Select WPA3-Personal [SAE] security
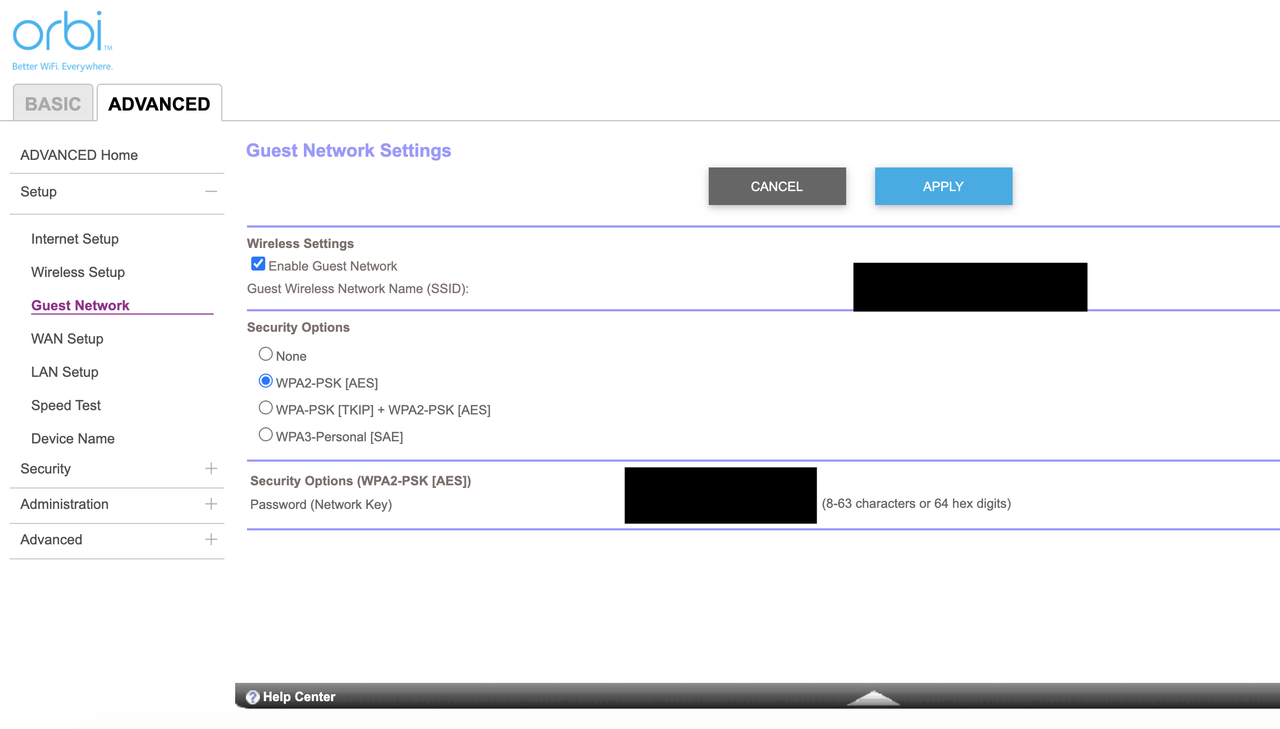This screenshot has width=1280, height=729. [266, 433]
